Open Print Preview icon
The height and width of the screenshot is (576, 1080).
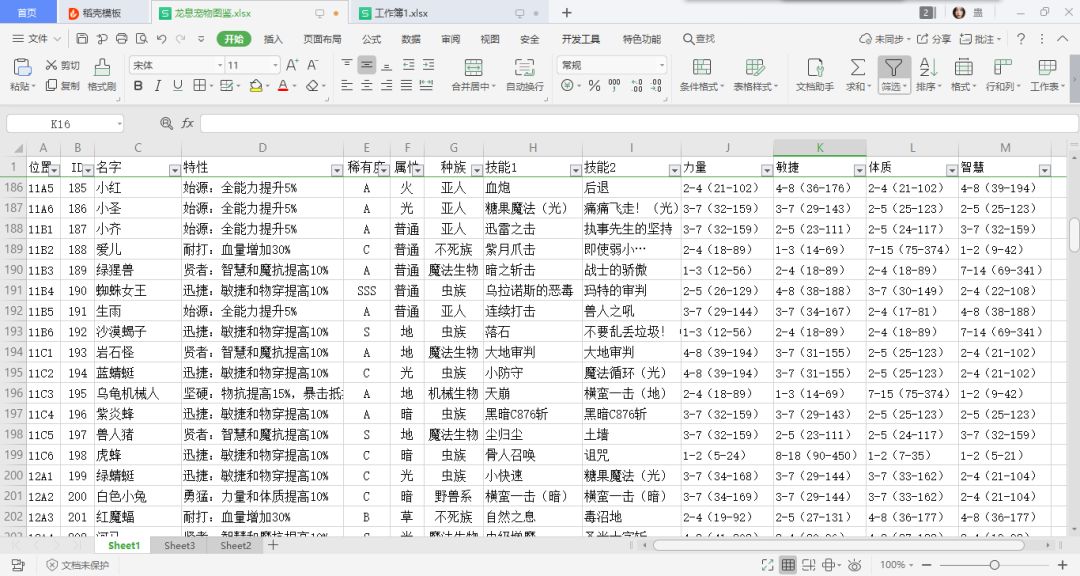[142, 39]
